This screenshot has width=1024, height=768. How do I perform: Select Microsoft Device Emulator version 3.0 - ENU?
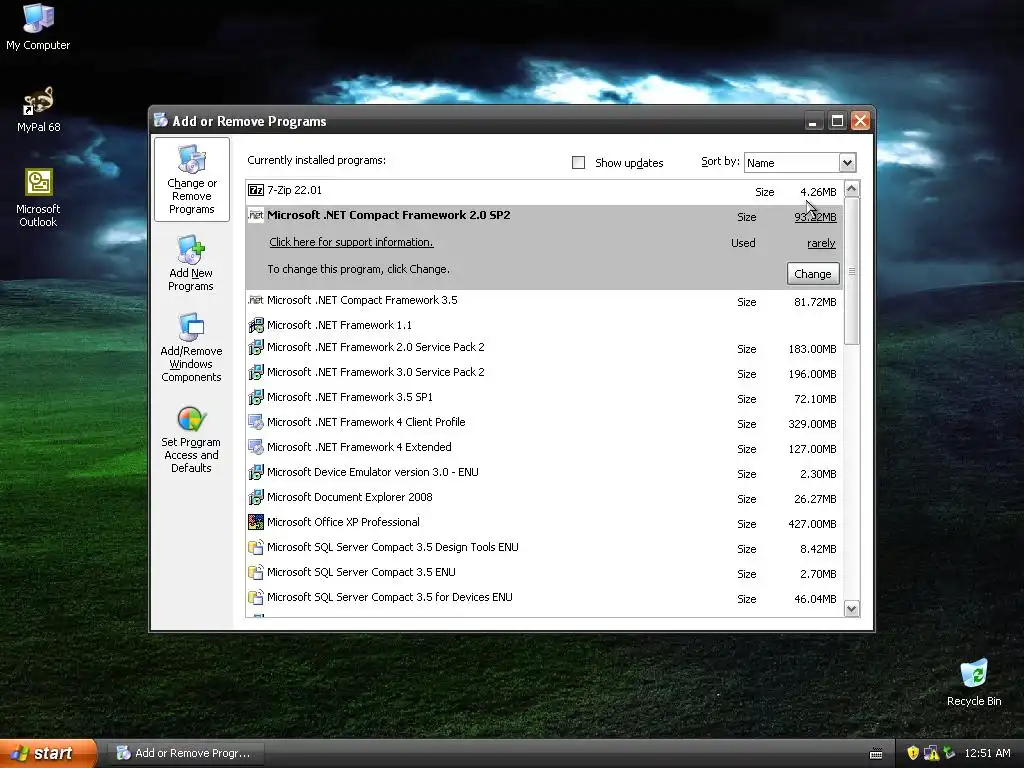point(544,472)
